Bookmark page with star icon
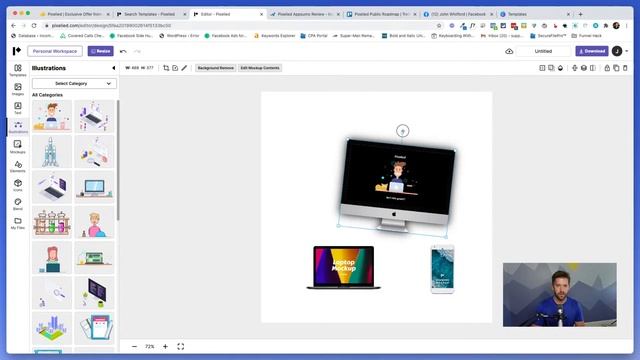The height and width of the screenshot is (360, 640). pyautogui.click(x=439, y=25)
